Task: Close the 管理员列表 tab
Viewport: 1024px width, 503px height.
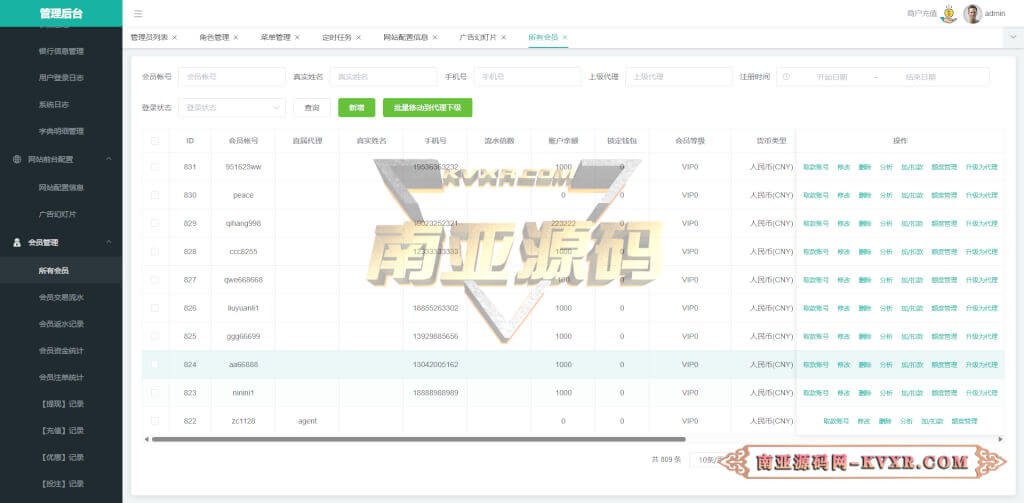Action: tap(174, 37)
